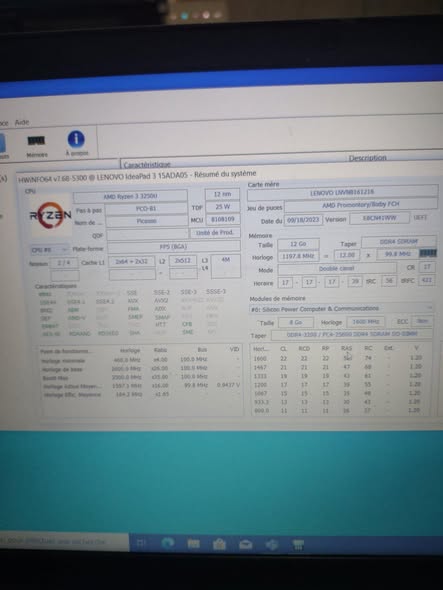Open Microsoft Store from the taskbar
This screenshot has width=443, height=590.
coord(219,544)
